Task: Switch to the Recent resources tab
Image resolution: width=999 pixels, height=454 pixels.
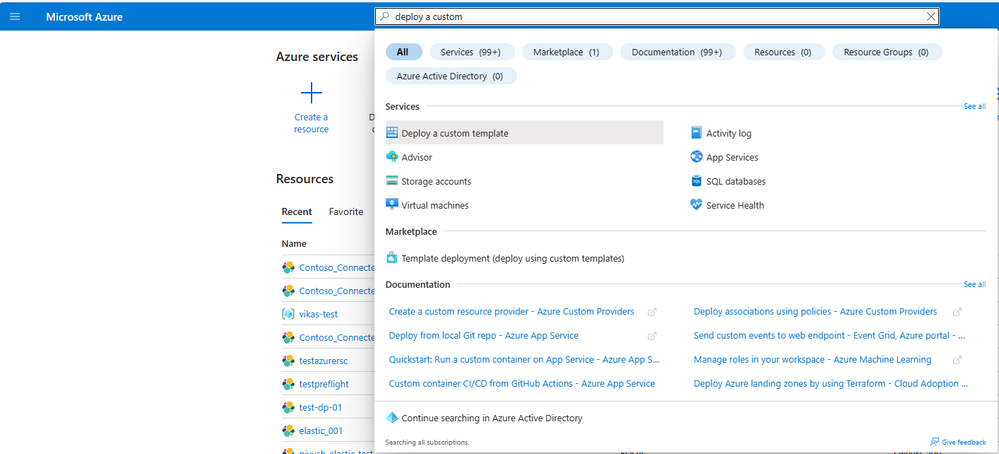Action: click(x=297, y=211)
